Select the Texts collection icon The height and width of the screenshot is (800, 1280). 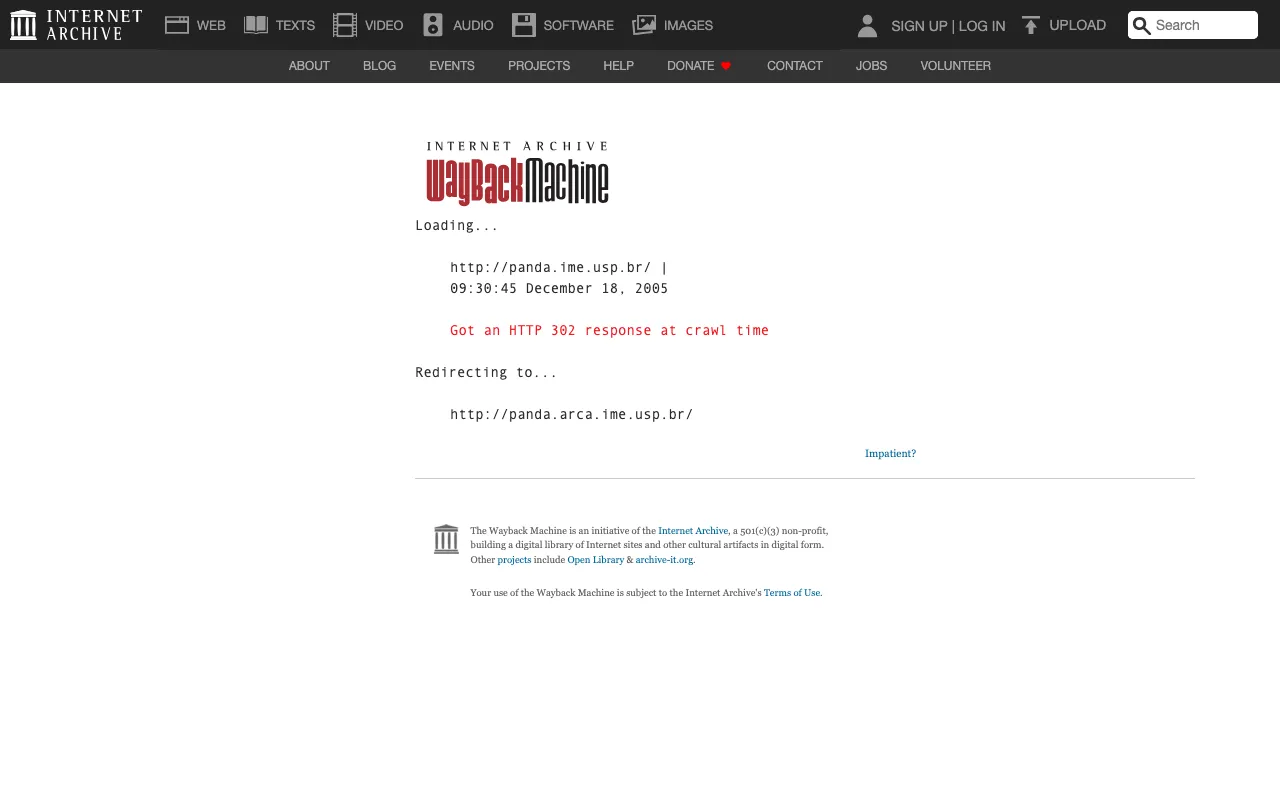coord(256,25)
